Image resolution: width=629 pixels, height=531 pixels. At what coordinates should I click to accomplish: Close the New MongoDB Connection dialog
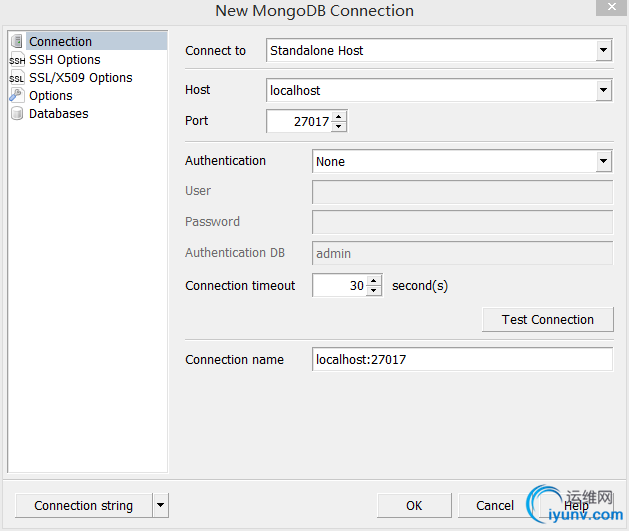[611, 7]
